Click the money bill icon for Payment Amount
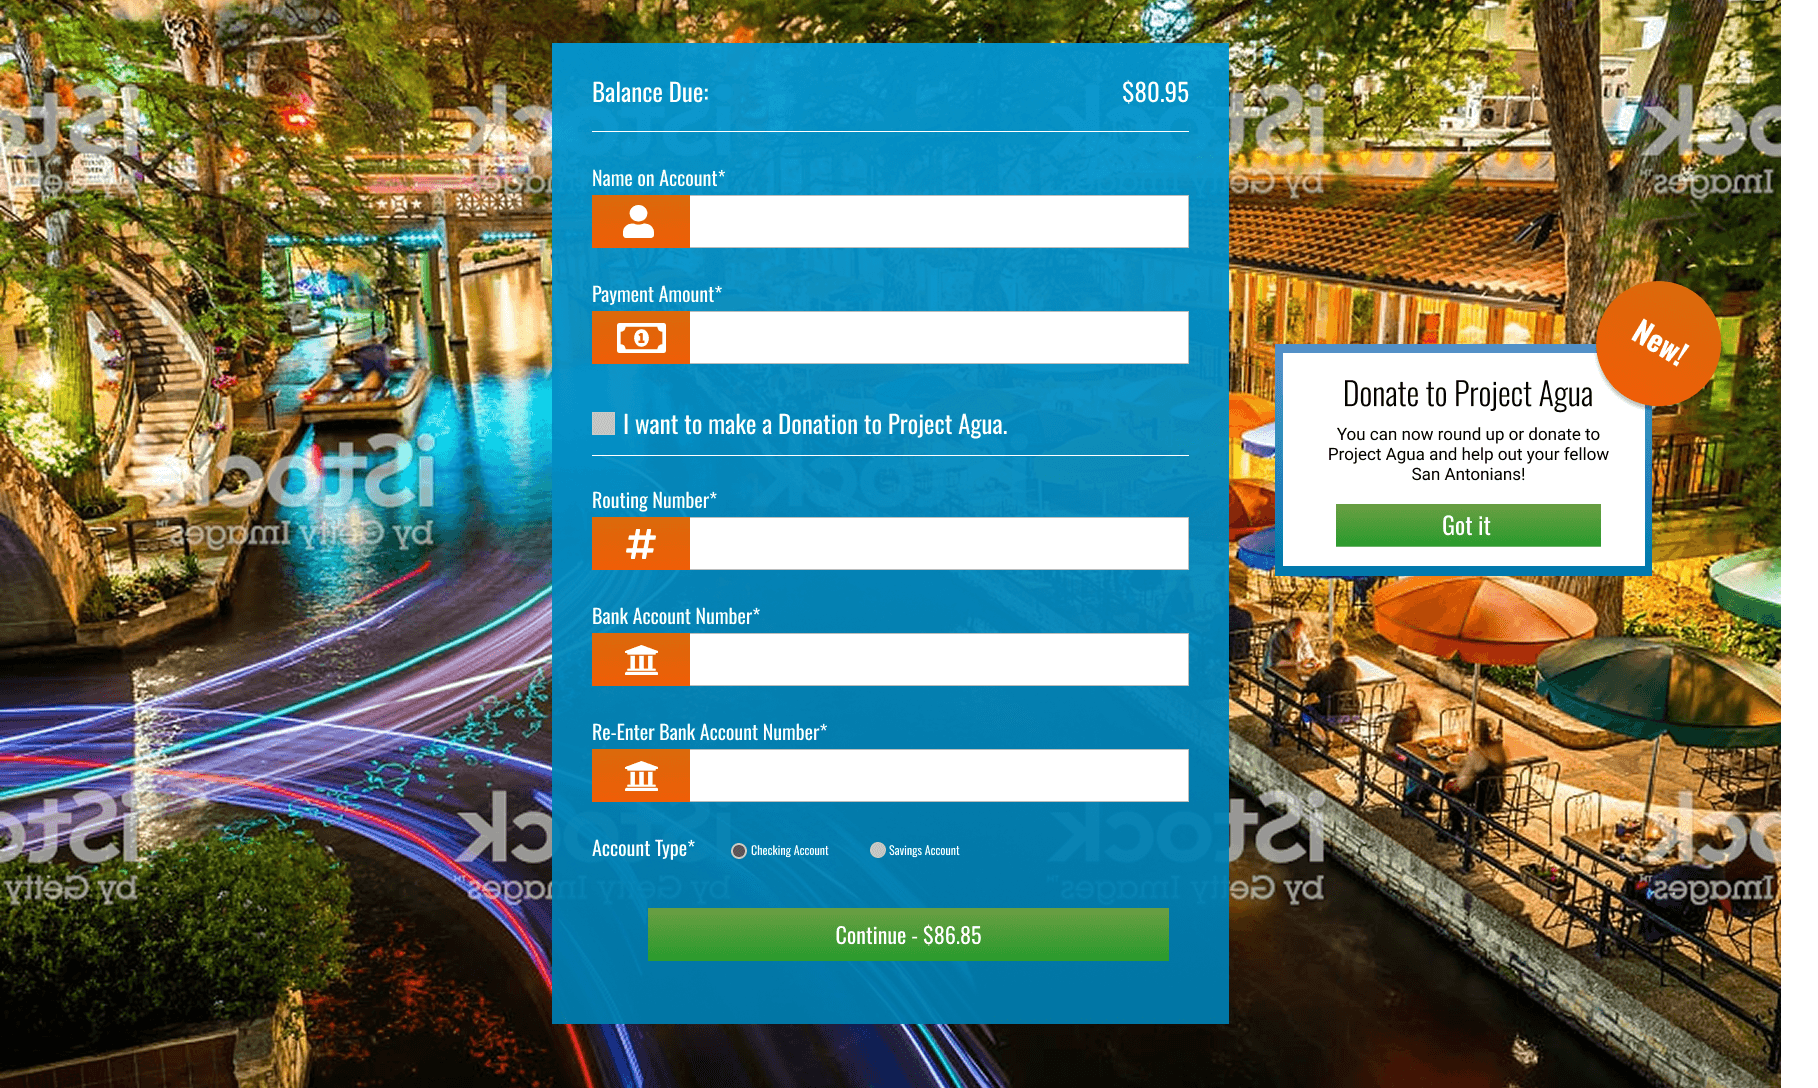Image resolution: width=1818 pixels, height=1088 pixels. click(x=640, y=337)
